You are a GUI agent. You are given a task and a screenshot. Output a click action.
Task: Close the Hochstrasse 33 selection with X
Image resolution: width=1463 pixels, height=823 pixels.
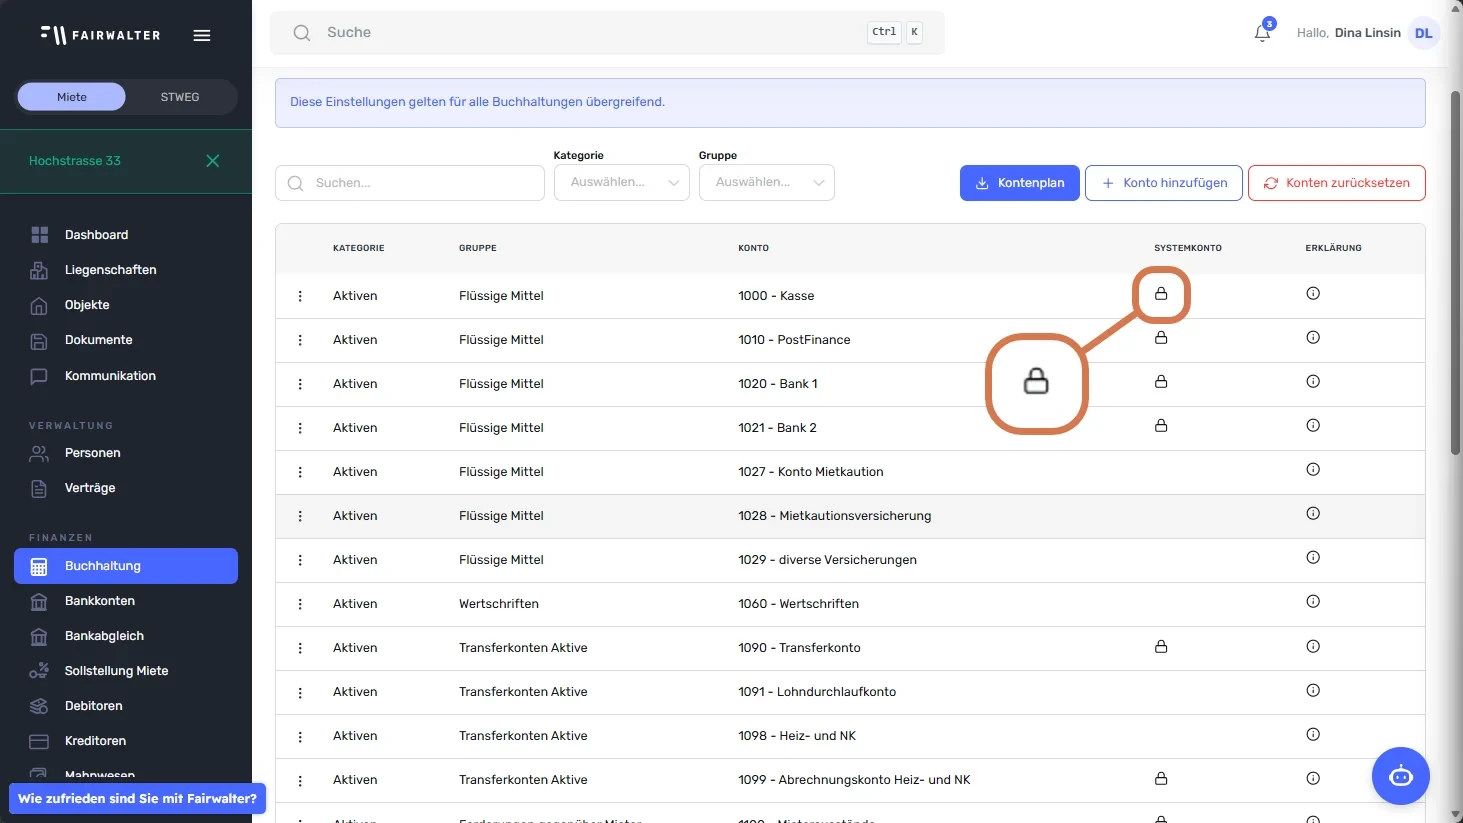[212, 161]
